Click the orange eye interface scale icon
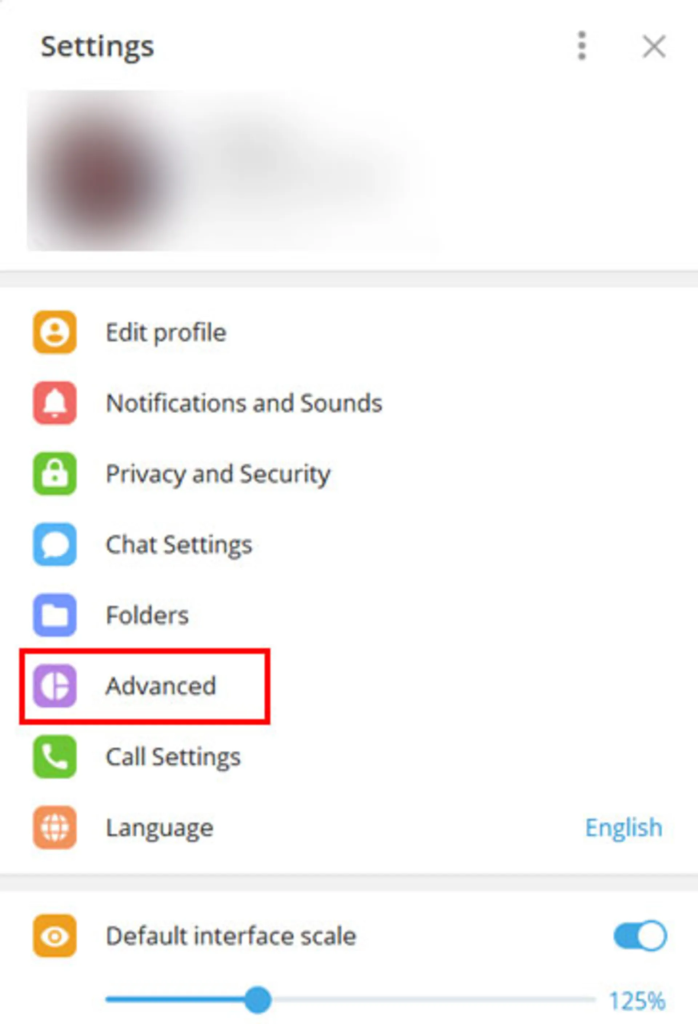698x1024 pixels. 55,936
